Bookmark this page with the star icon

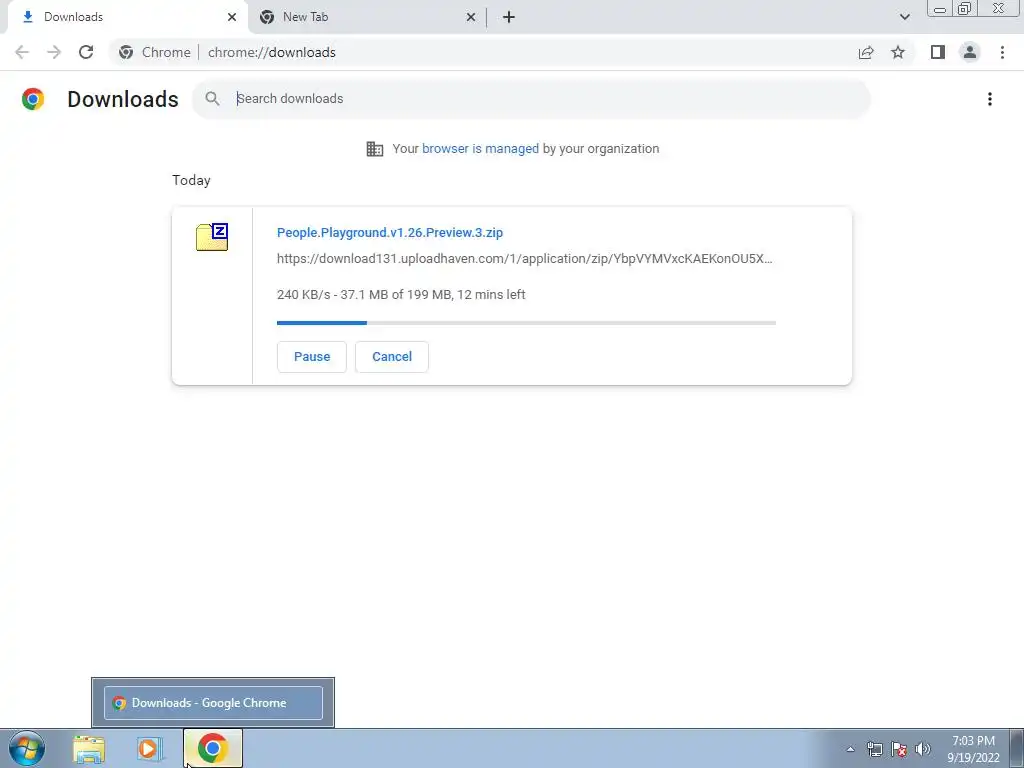[898, 52]
